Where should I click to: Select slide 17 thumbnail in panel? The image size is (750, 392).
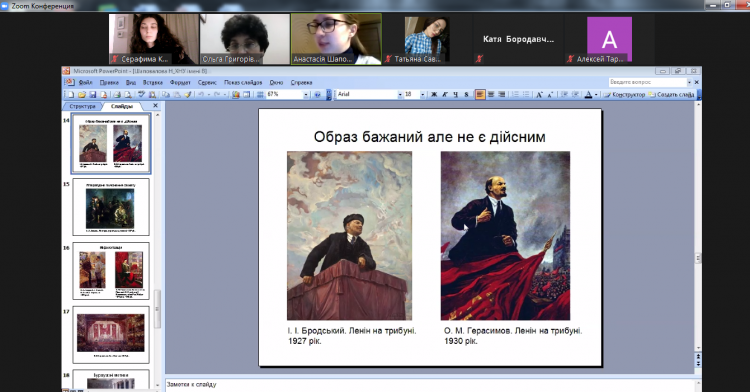(x=111, y=335)
